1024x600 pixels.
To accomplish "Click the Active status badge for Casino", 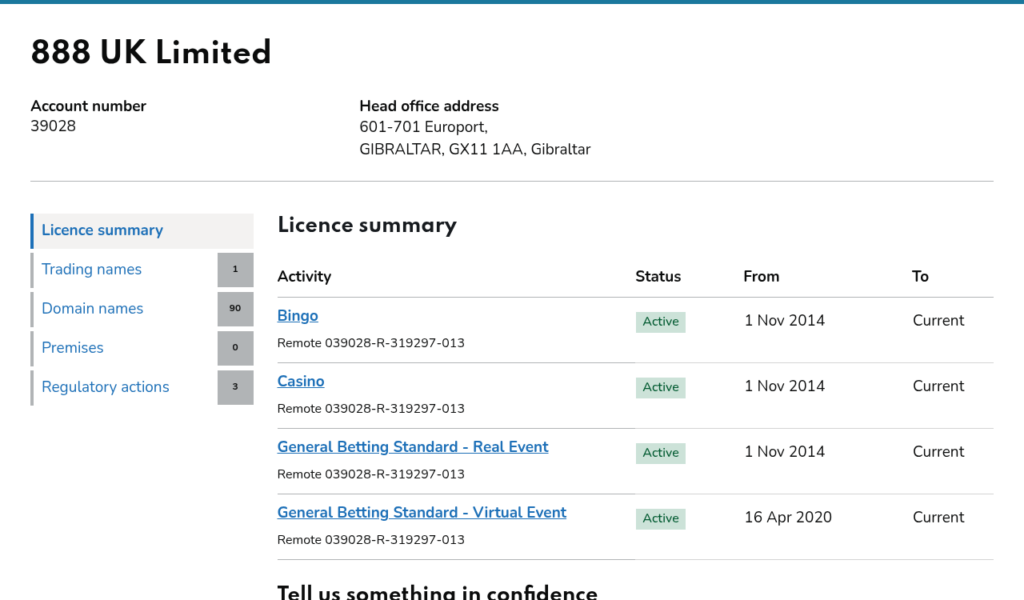I will (660, 387).
